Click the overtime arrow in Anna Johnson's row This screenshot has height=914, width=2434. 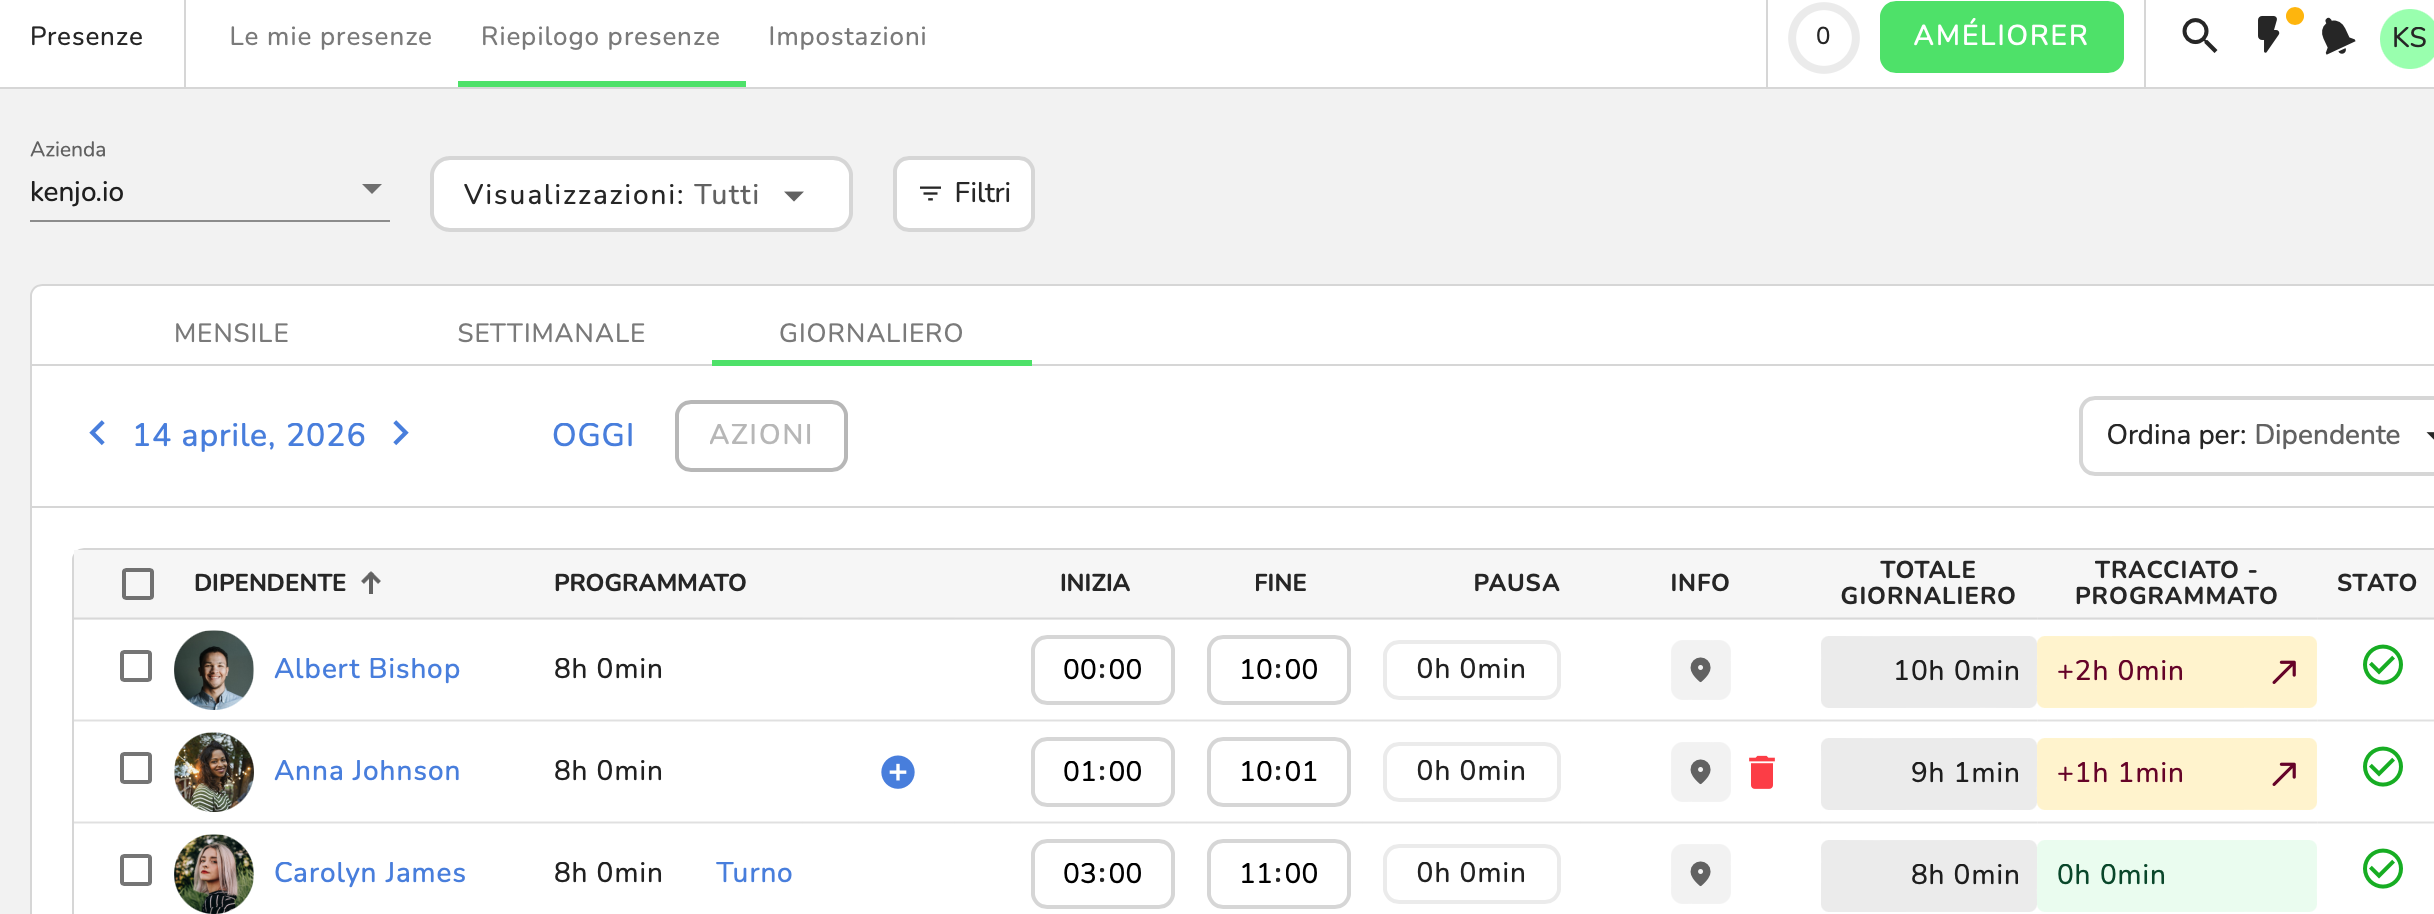(2284, 773)
